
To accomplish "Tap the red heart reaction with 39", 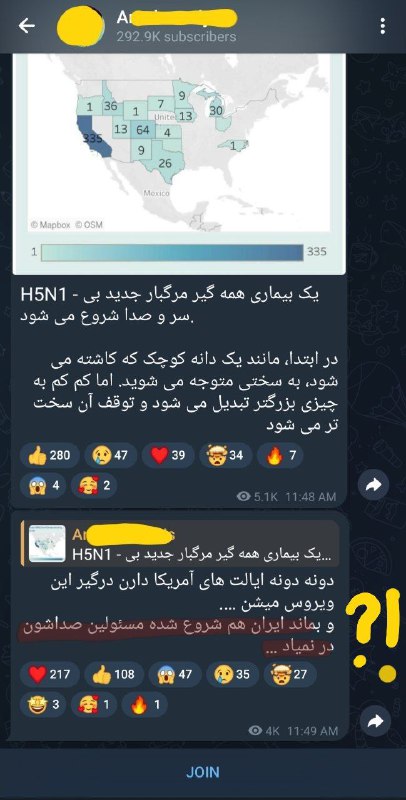I will (168, 455).
